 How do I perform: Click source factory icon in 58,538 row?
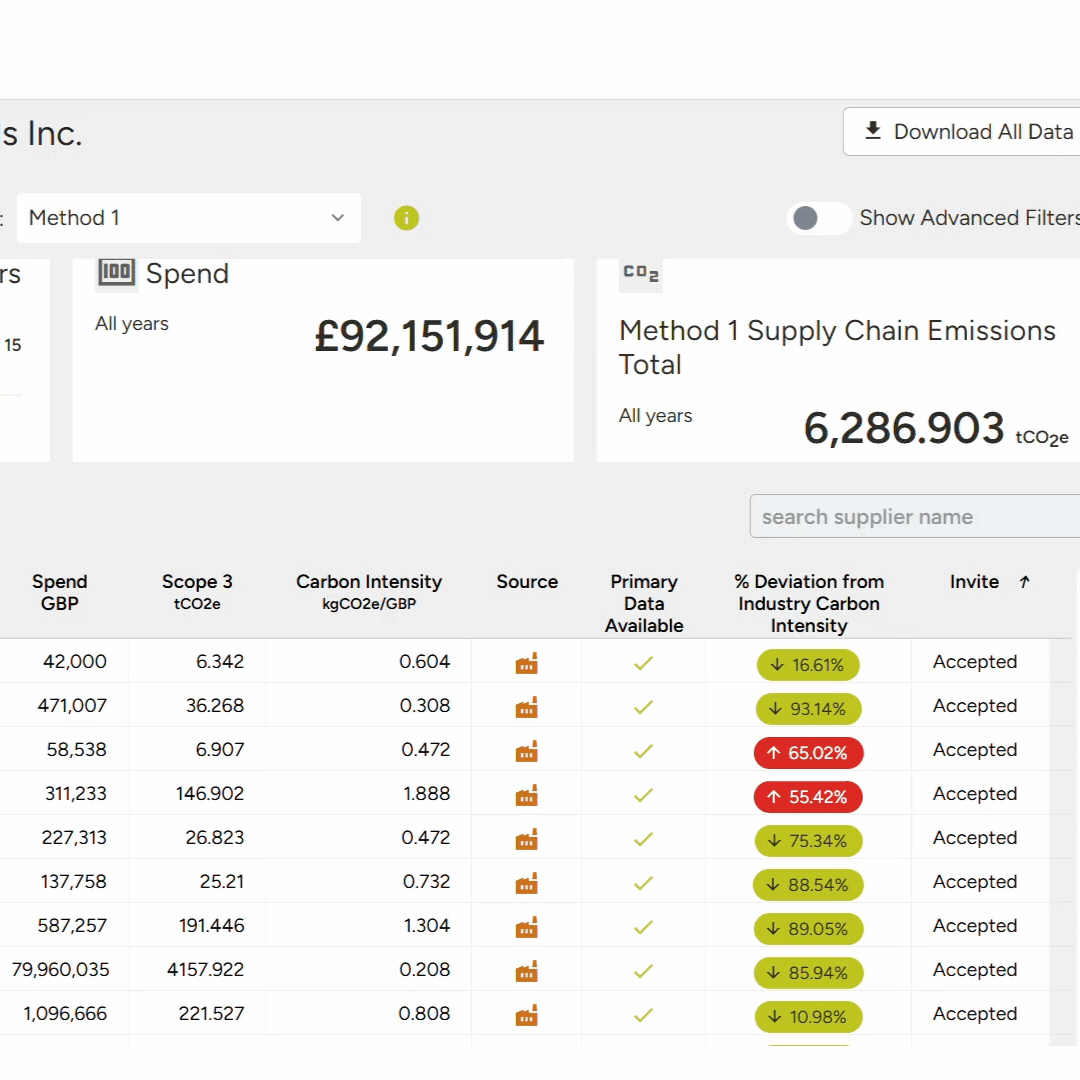click(x=526, y=752)
